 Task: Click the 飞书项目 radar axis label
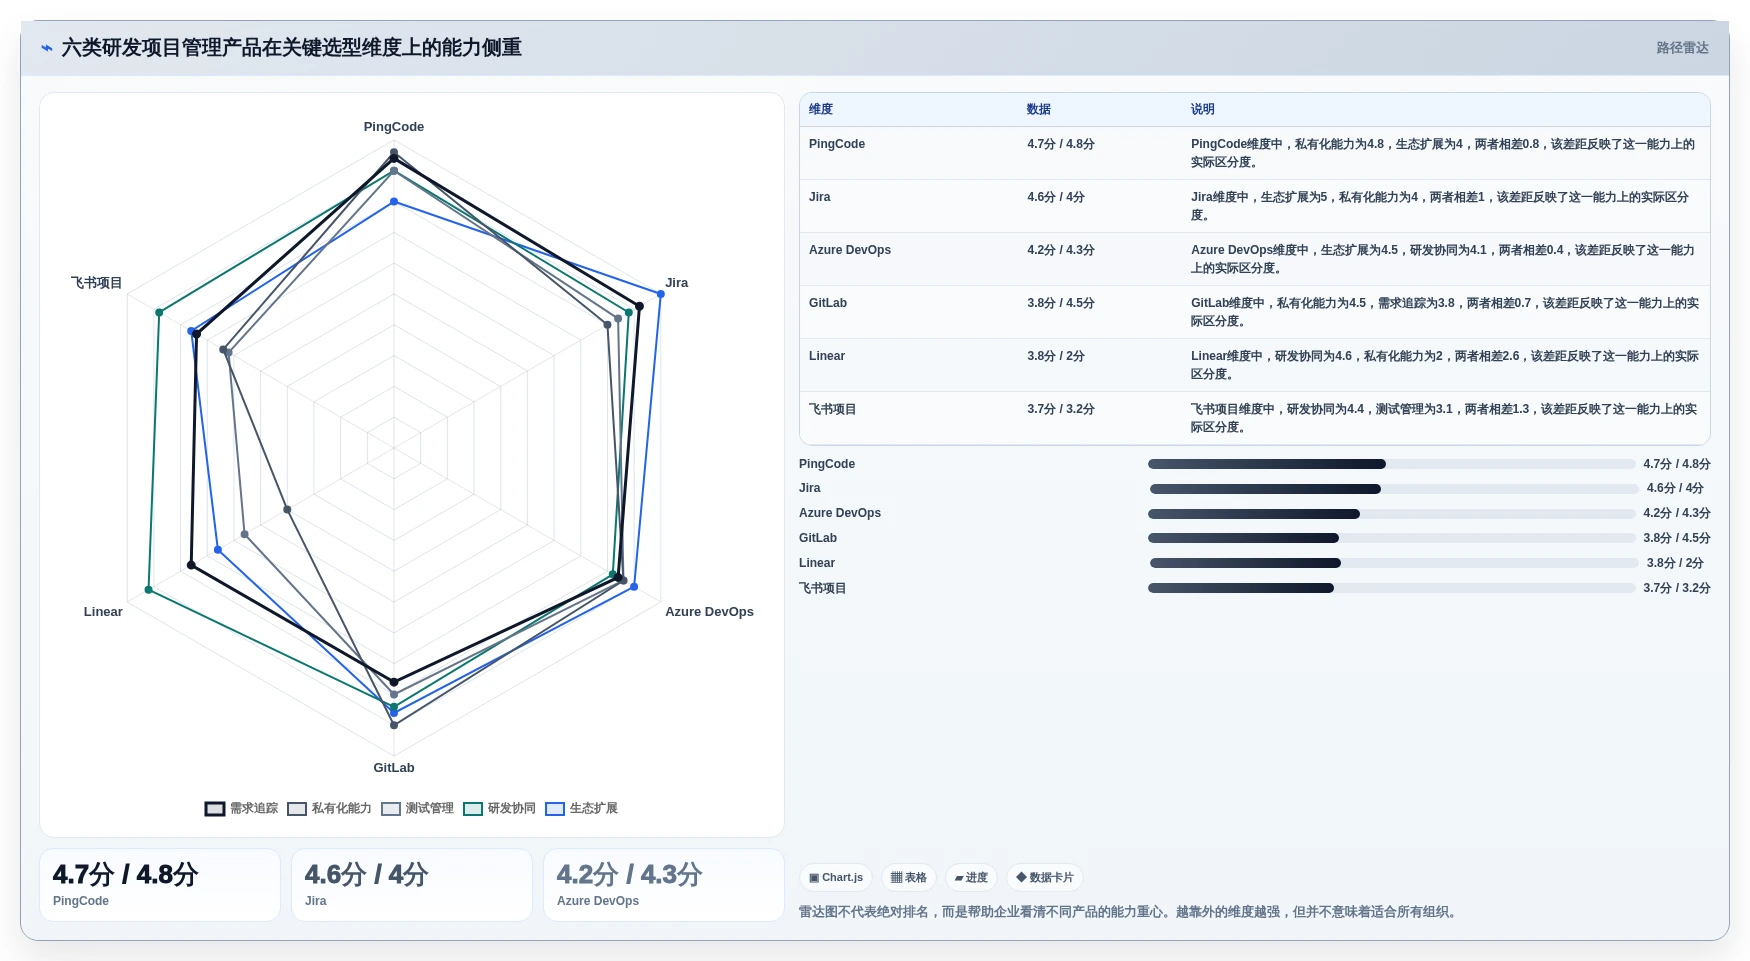point(97,283)
